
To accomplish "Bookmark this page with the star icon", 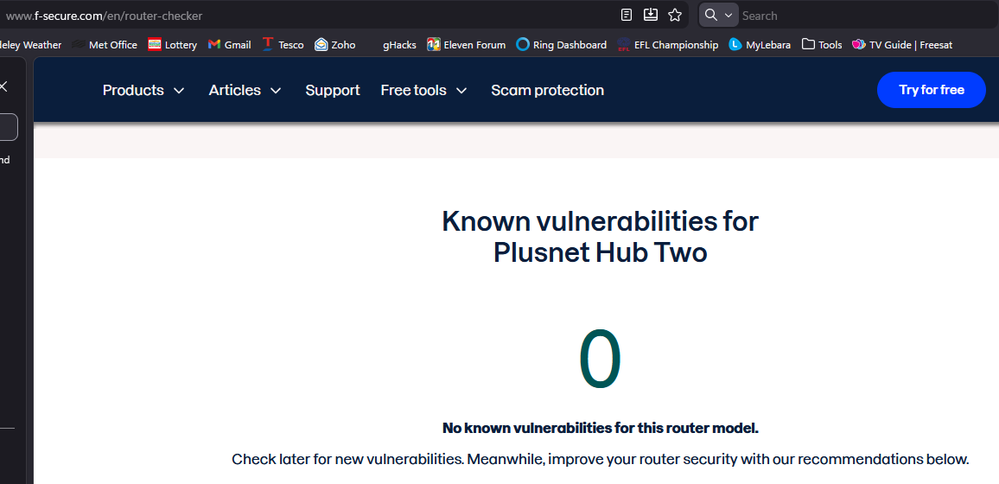I will coord(675,15).
